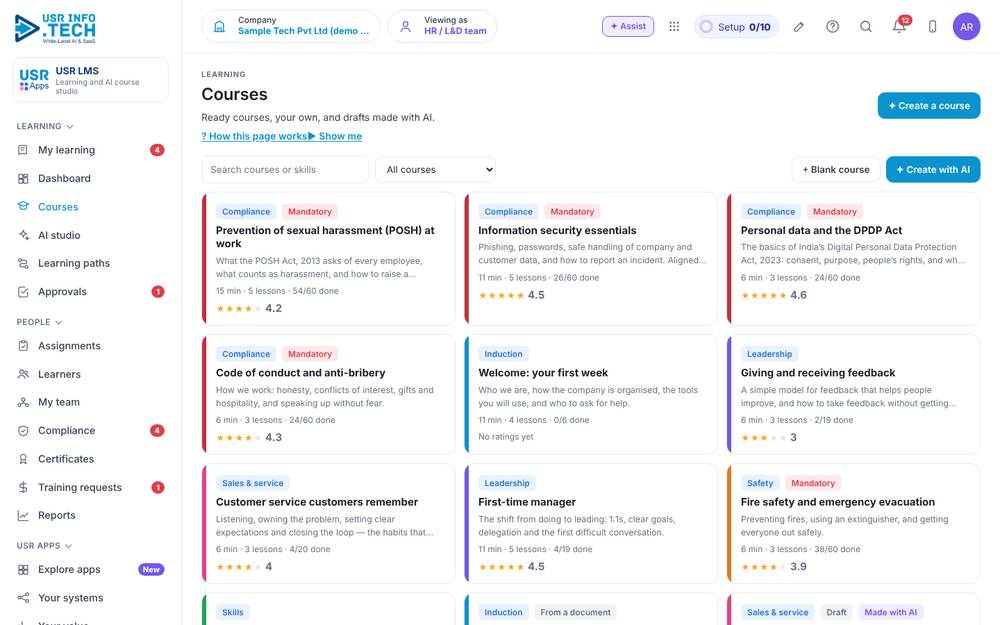Collapse the USR APPS sidebar section
Viewport: 1000px width, 625px height.
[x=44, y=546]
